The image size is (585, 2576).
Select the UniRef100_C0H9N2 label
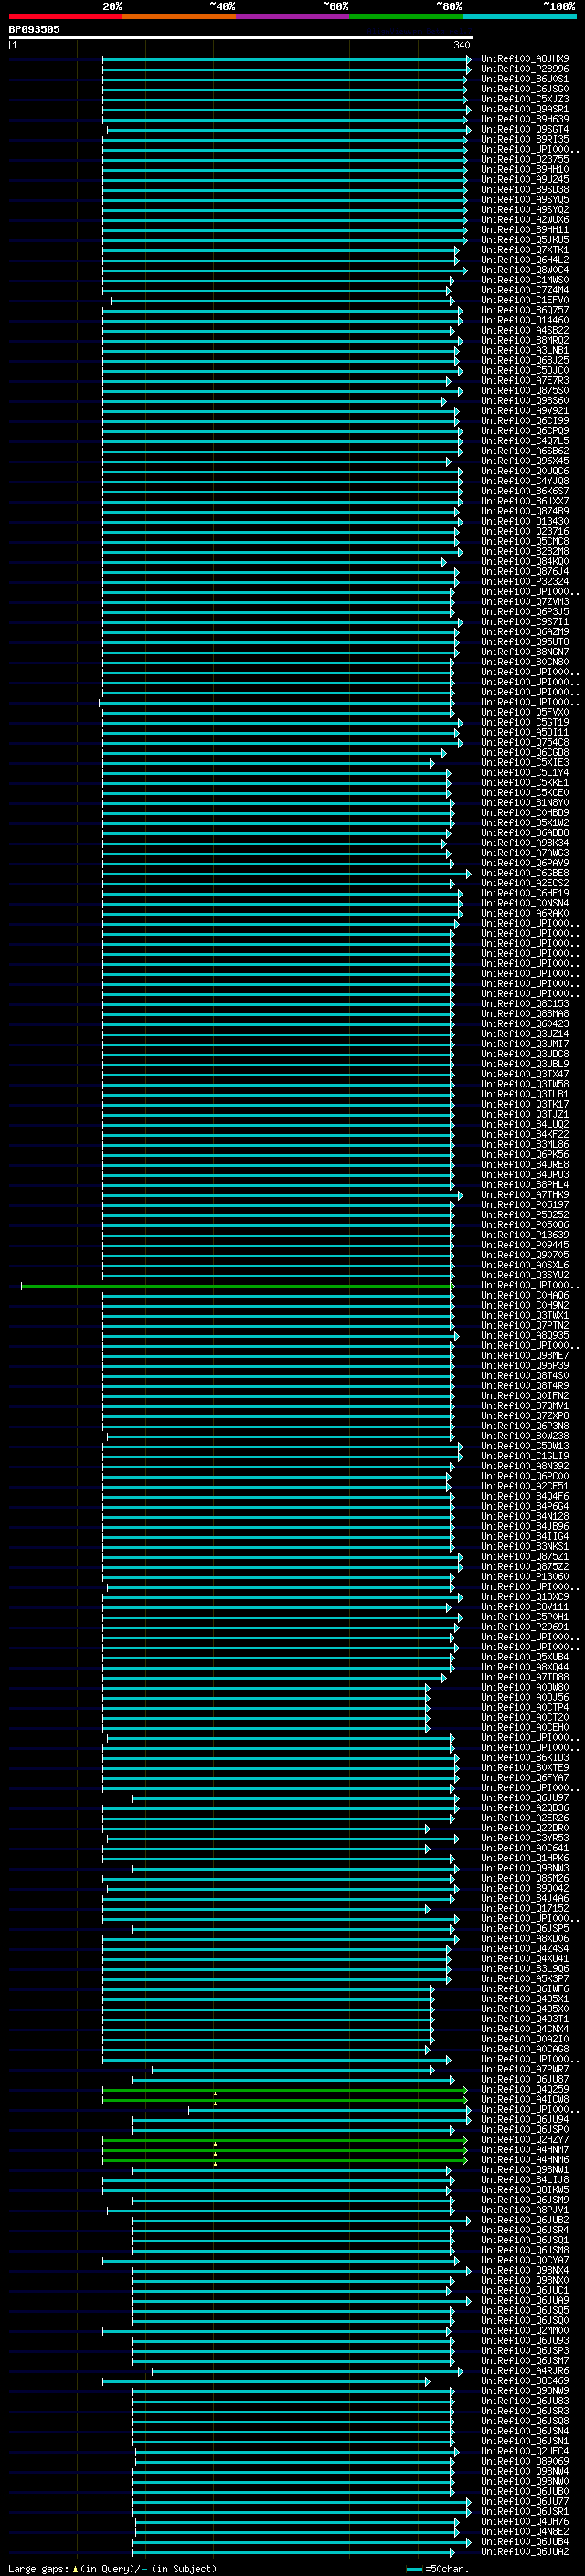(525, 1305)
